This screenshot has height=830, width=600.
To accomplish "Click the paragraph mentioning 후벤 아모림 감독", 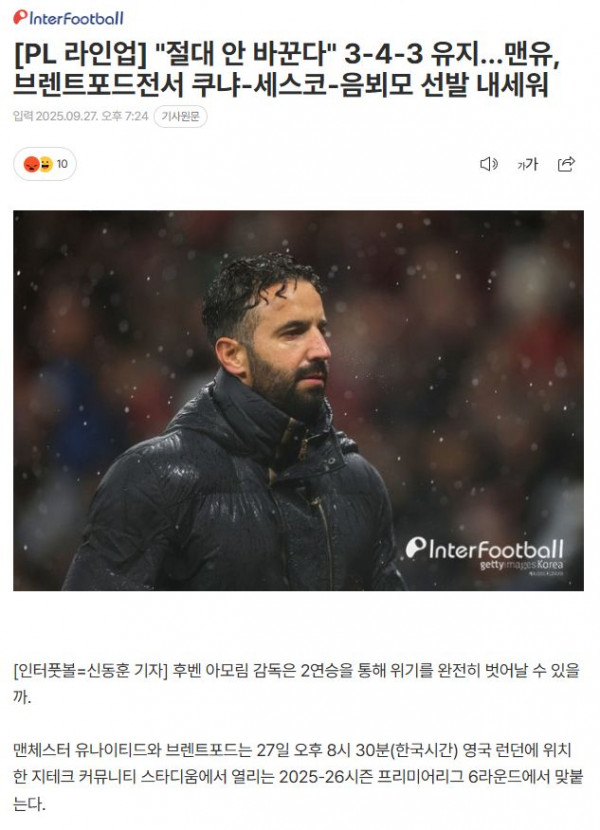I will (x=297, y=683).
